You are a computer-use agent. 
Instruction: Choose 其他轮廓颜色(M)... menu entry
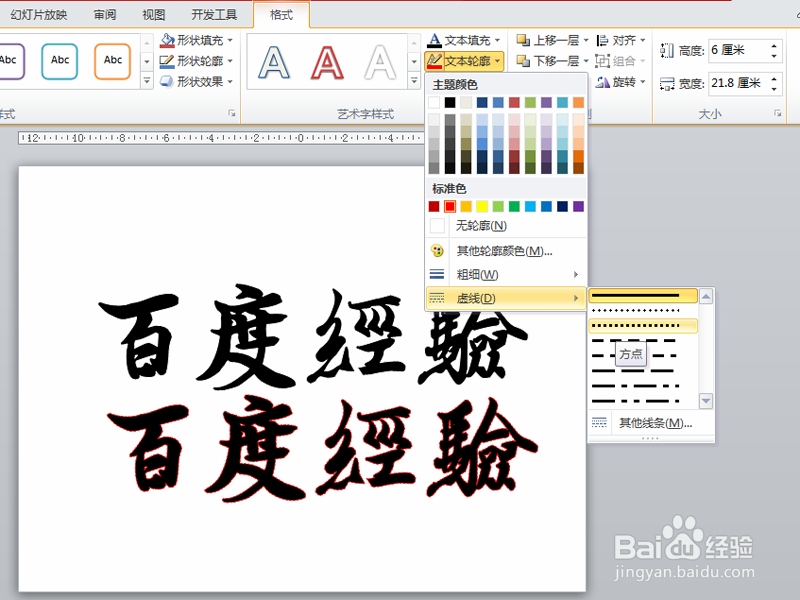coord(506,251)
